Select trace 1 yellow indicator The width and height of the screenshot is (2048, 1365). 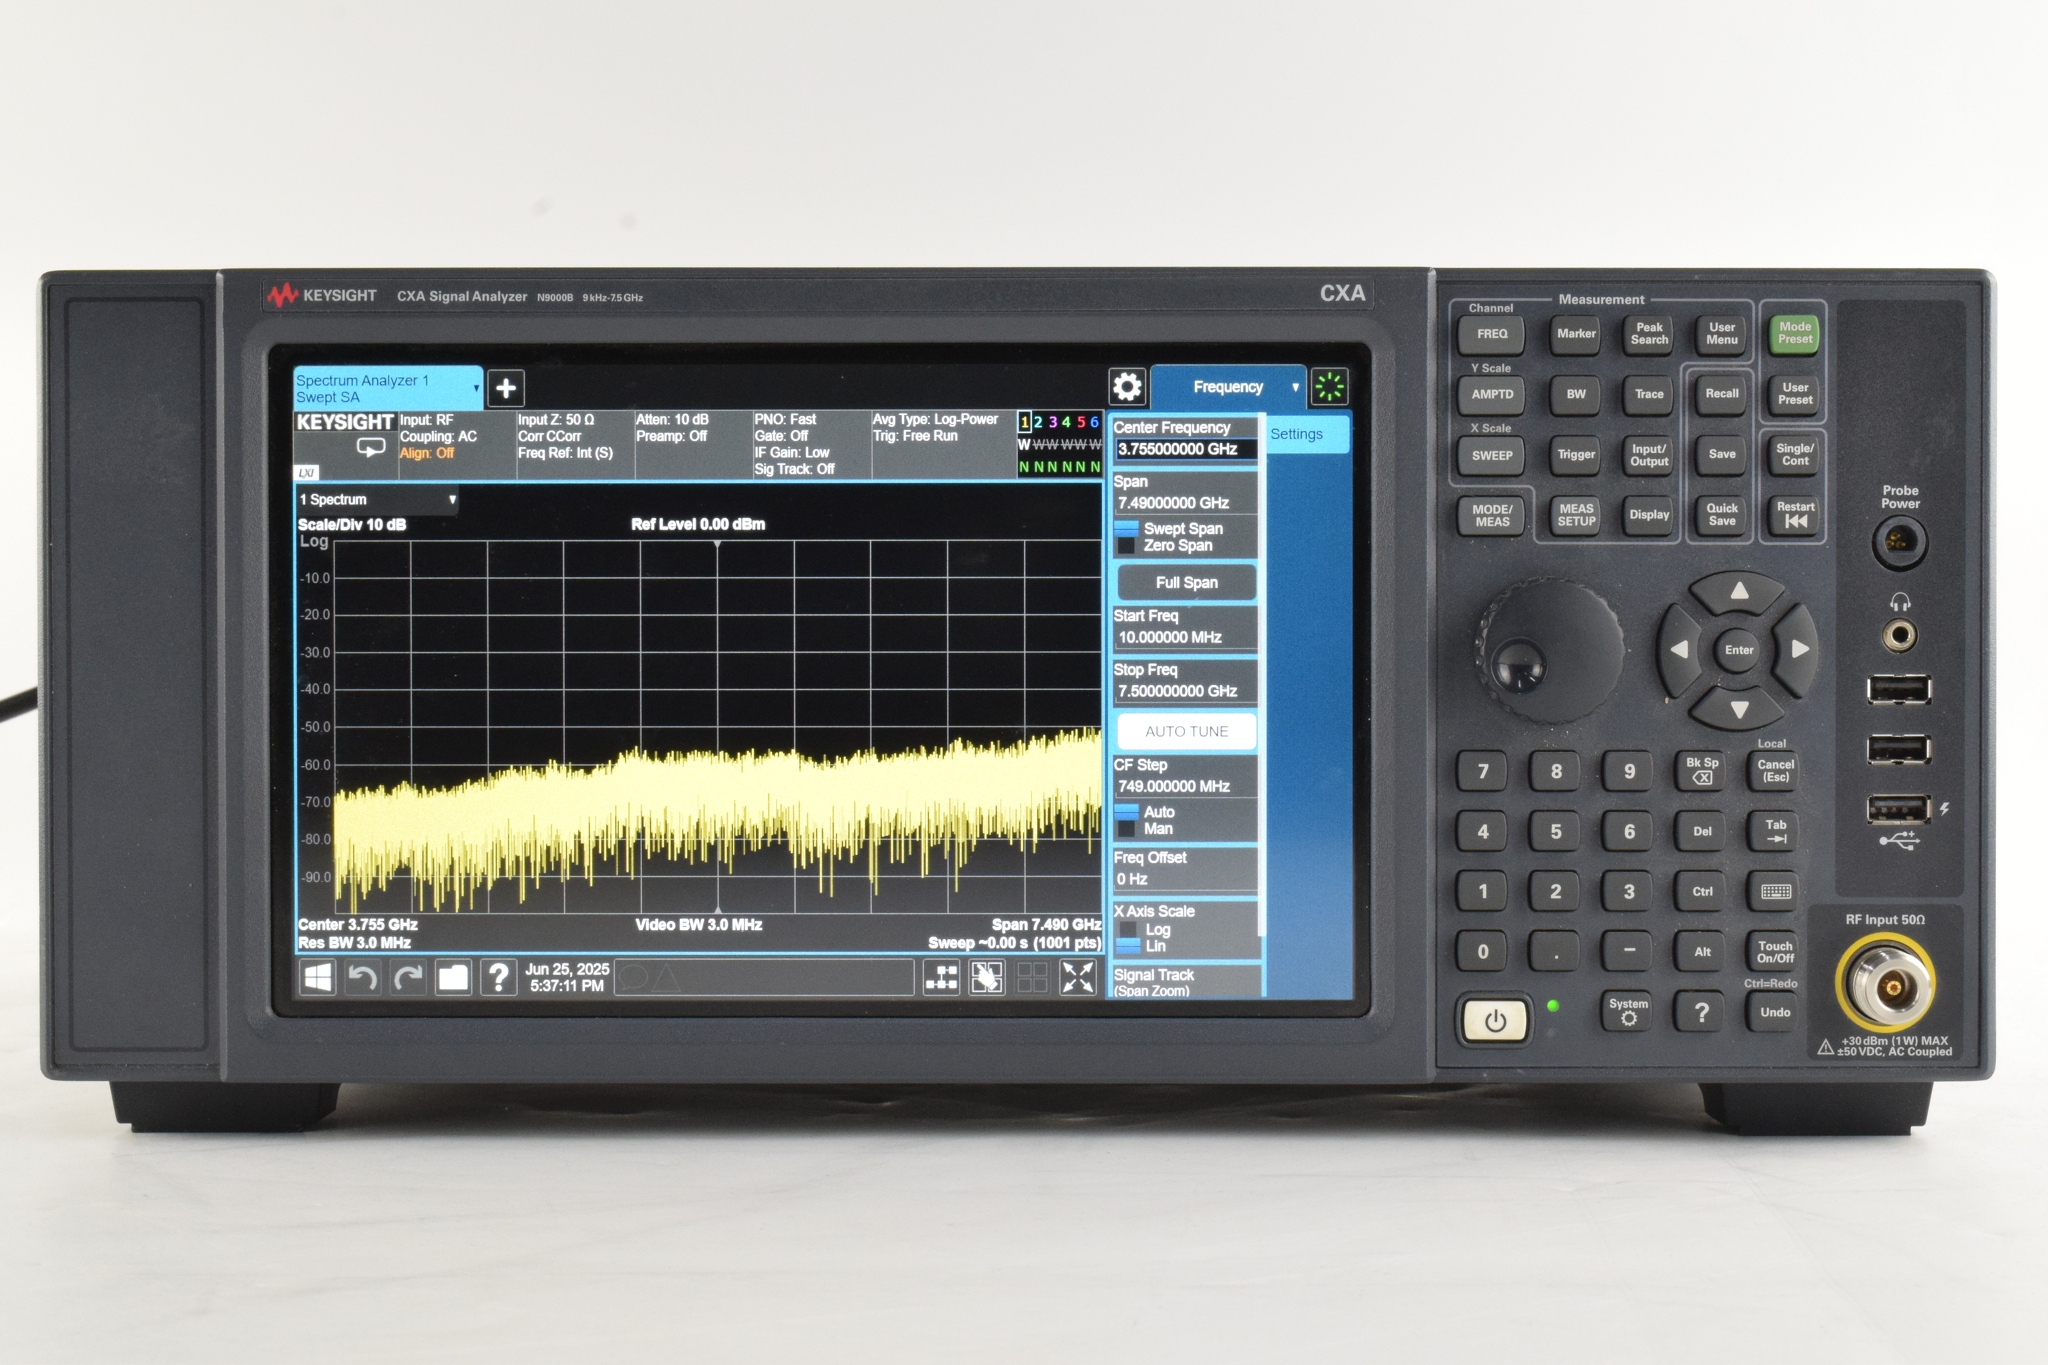(1024, 422)
